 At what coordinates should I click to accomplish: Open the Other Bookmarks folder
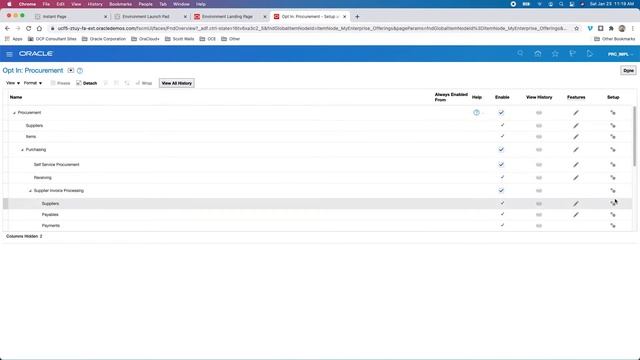(x=614, y=39)
